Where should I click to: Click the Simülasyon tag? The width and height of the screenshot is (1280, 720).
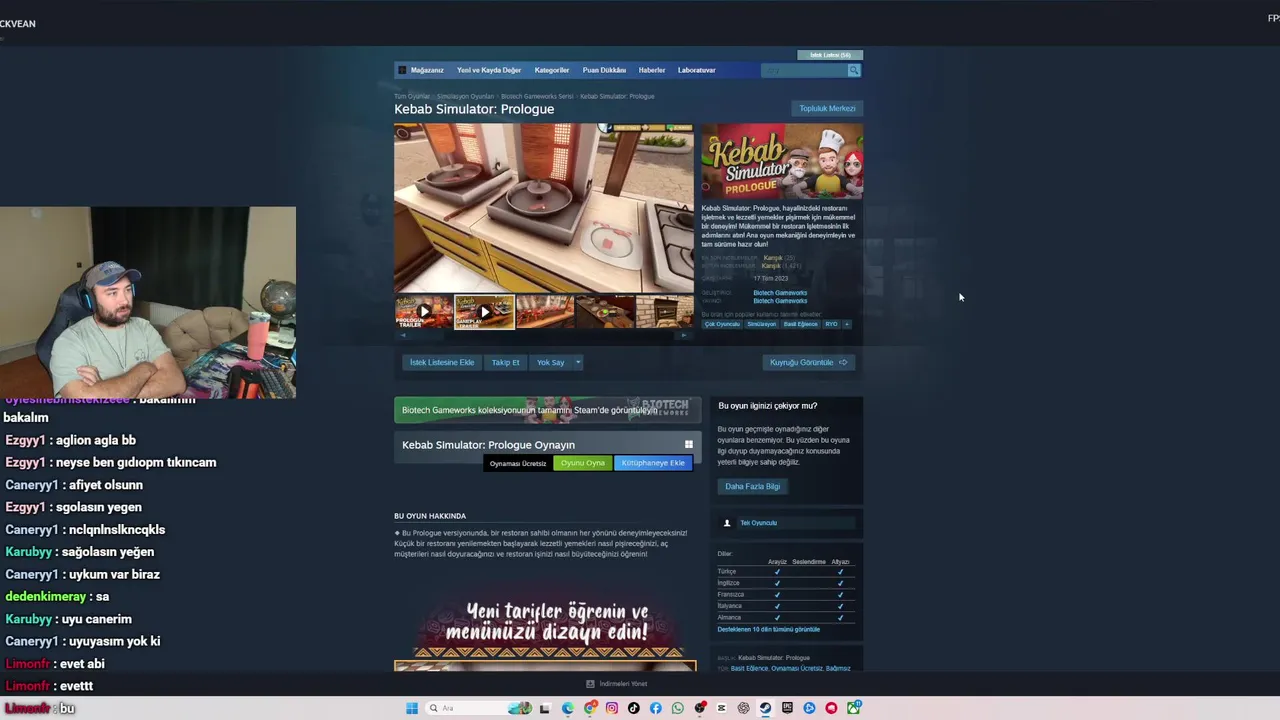[761, 324]
